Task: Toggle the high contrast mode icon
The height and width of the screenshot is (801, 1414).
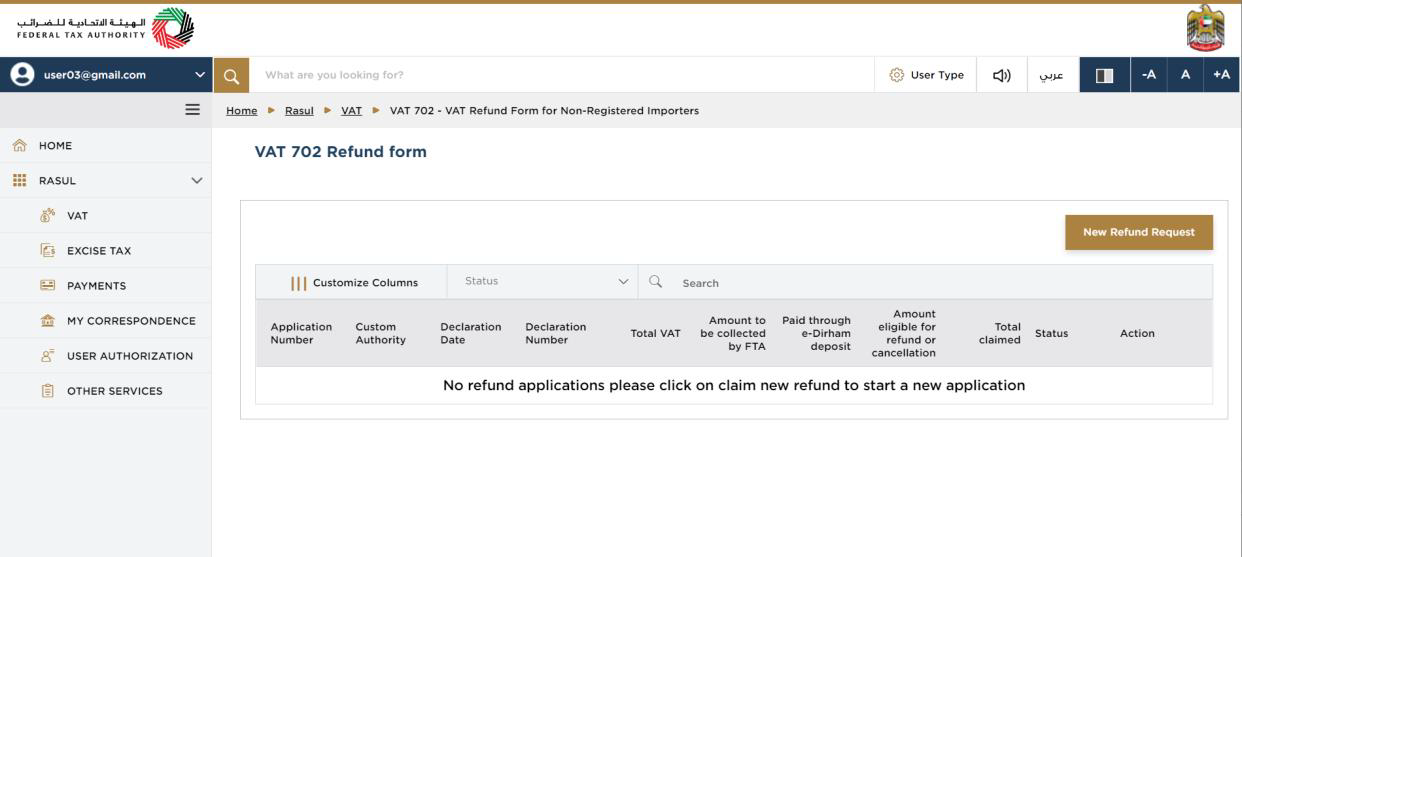Action: pyautogui.click(x=1104, y=75)
